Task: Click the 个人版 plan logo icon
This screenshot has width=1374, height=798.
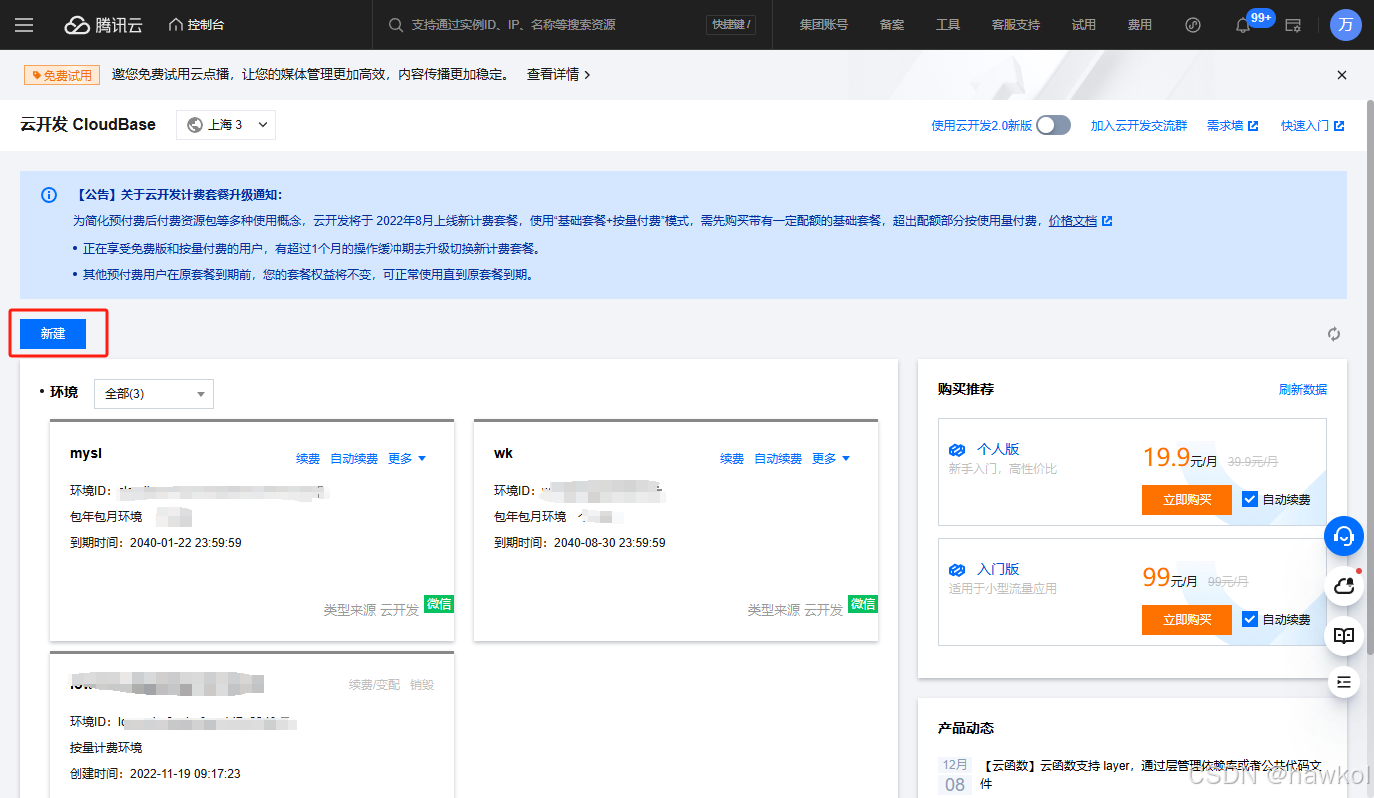Action: [958, 450]
